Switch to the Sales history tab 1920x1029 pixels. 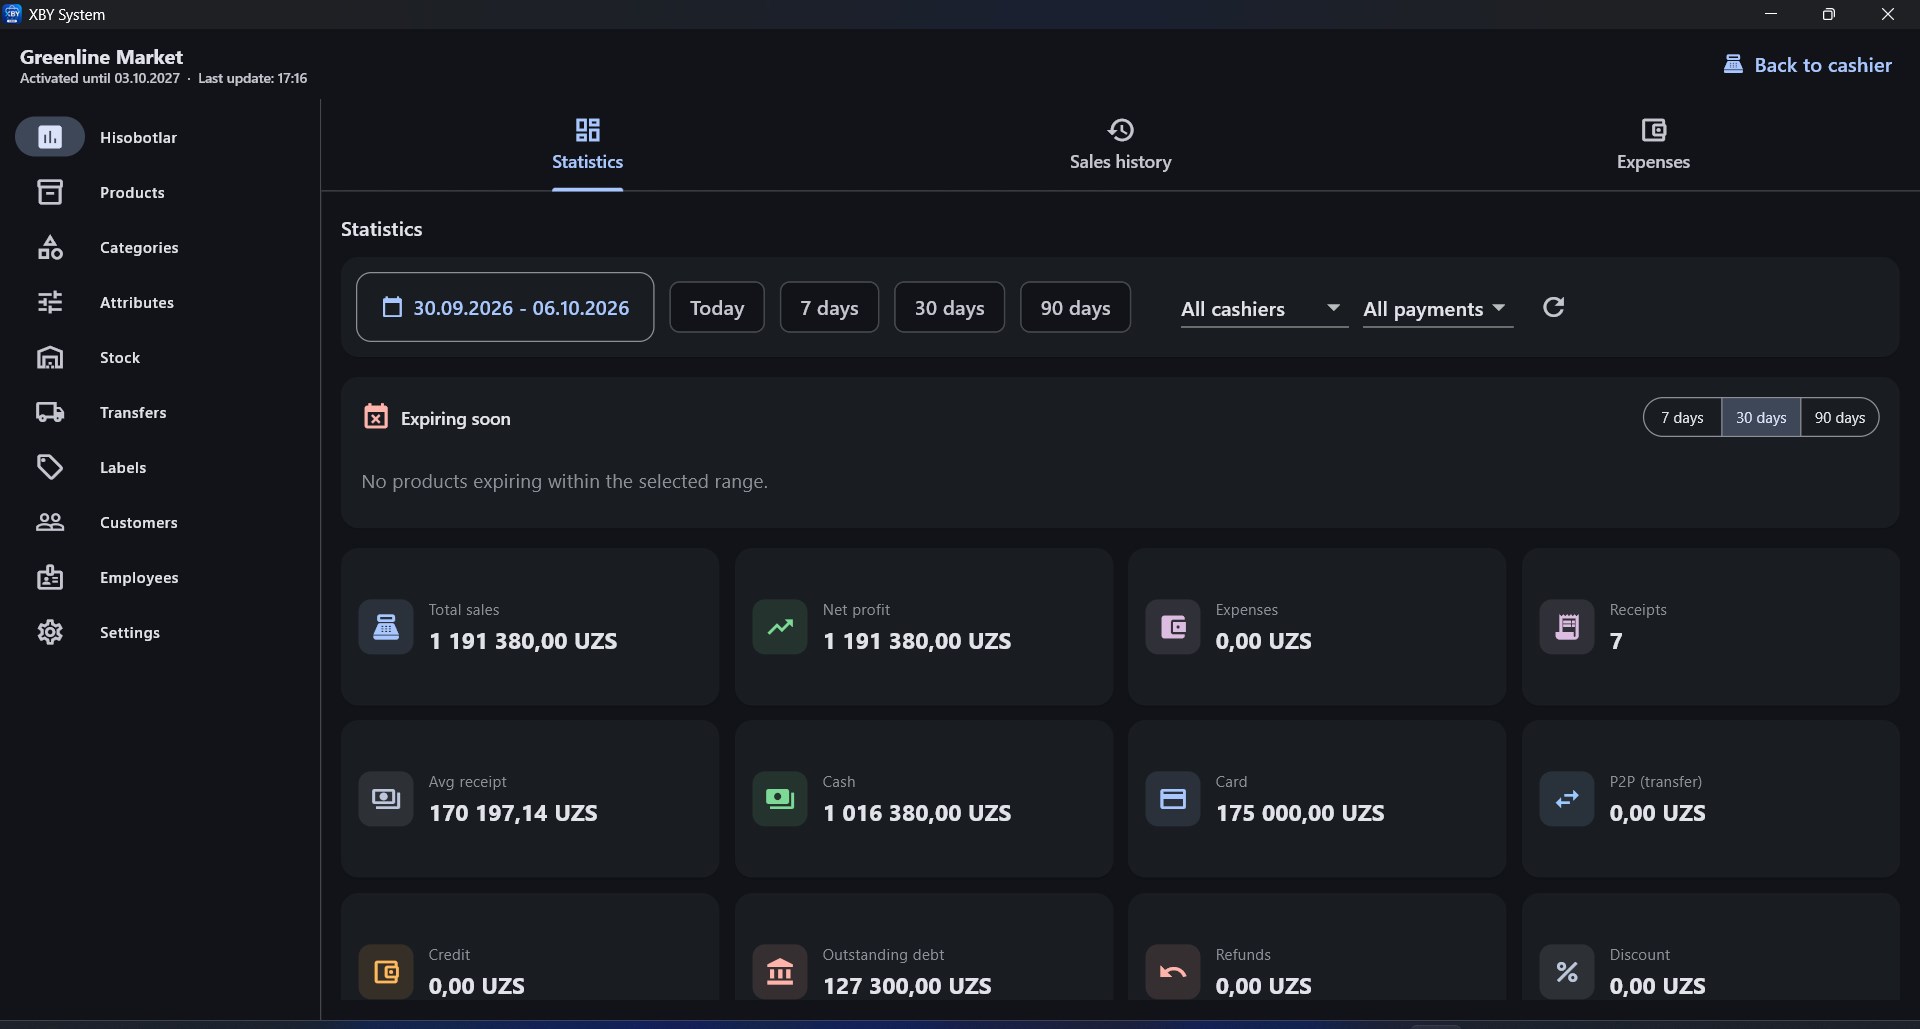[1120, 145]
